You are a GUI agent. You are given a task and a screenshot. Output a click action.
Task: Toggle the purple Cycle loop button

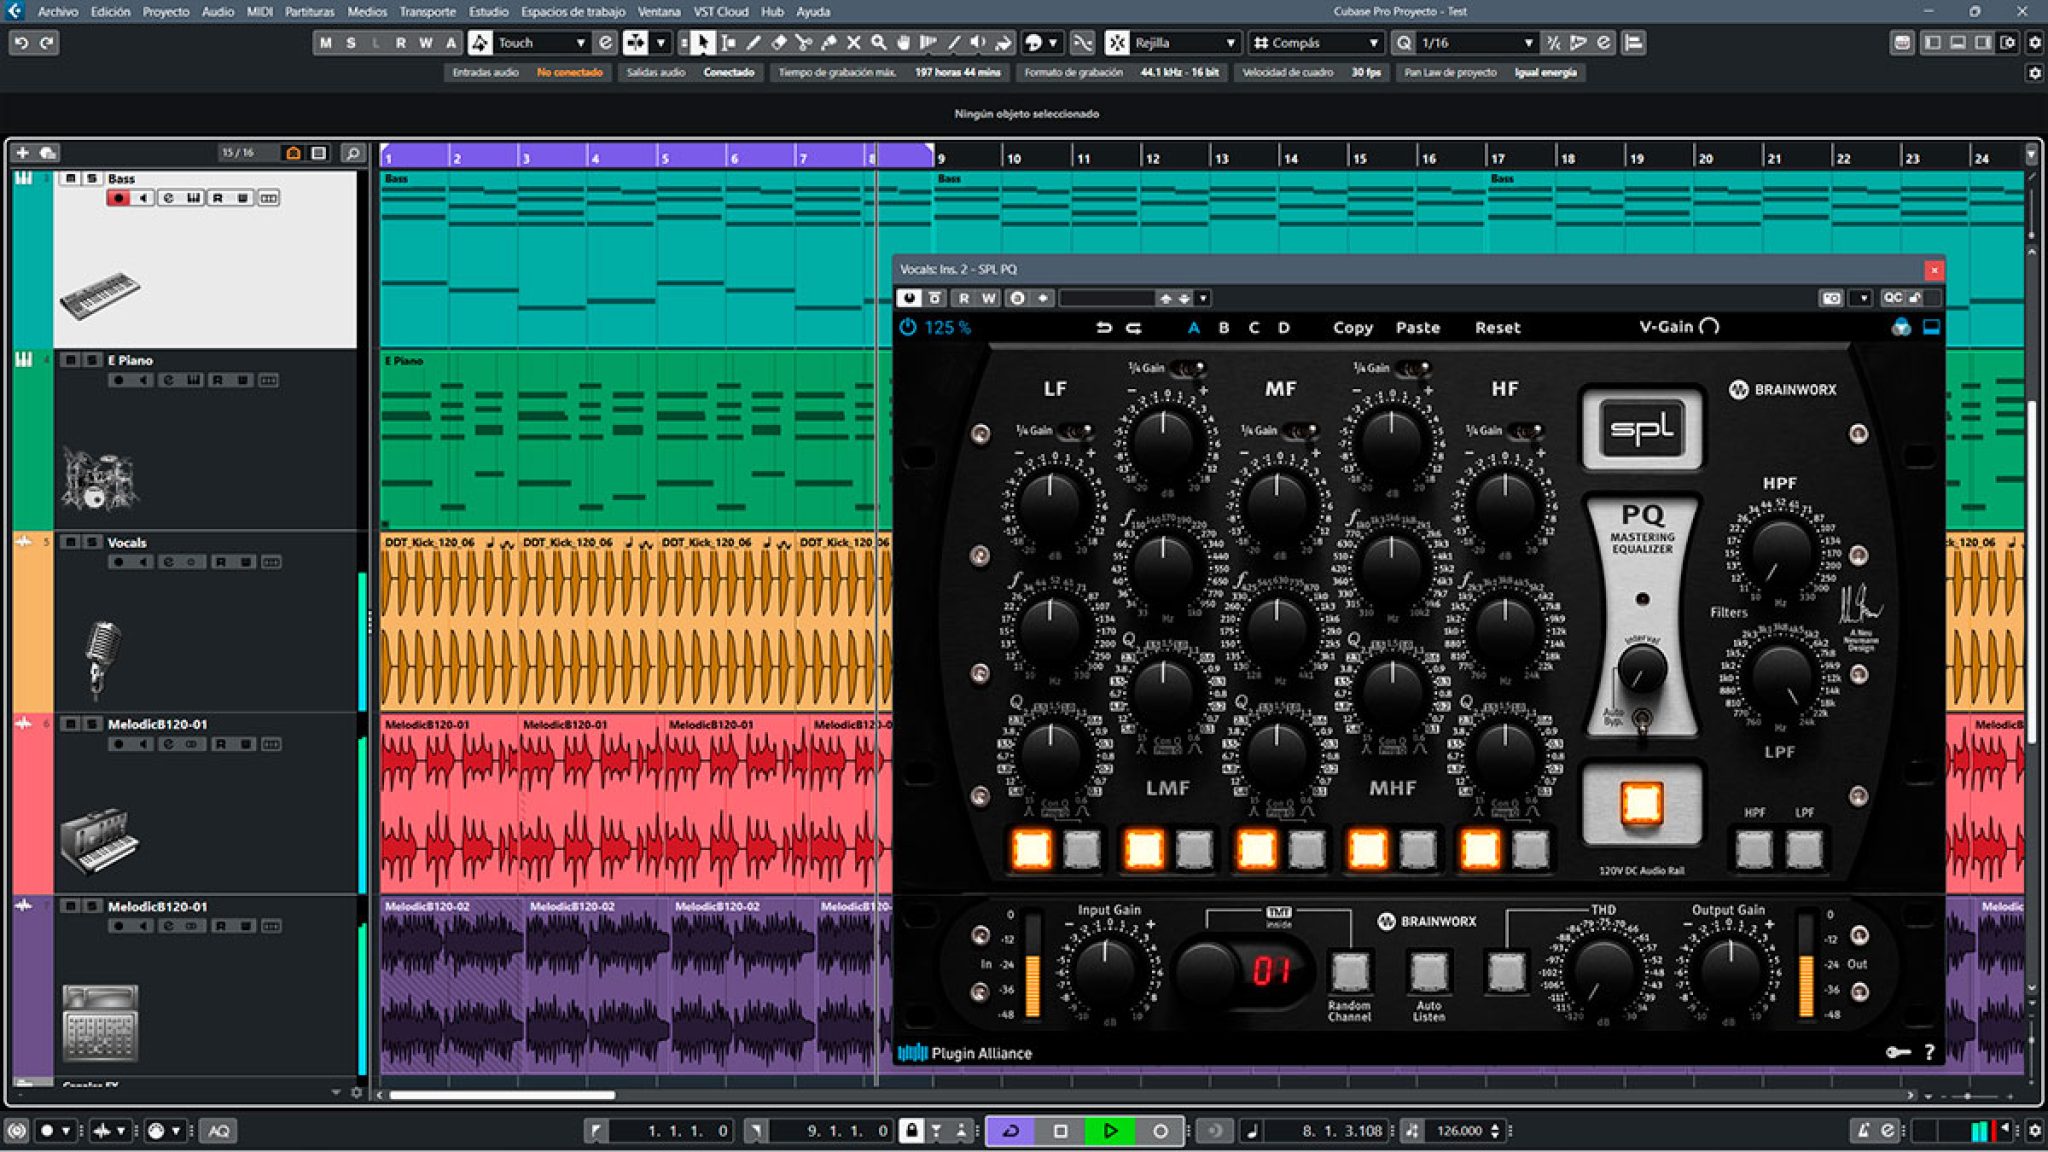pos(1011,1131)
